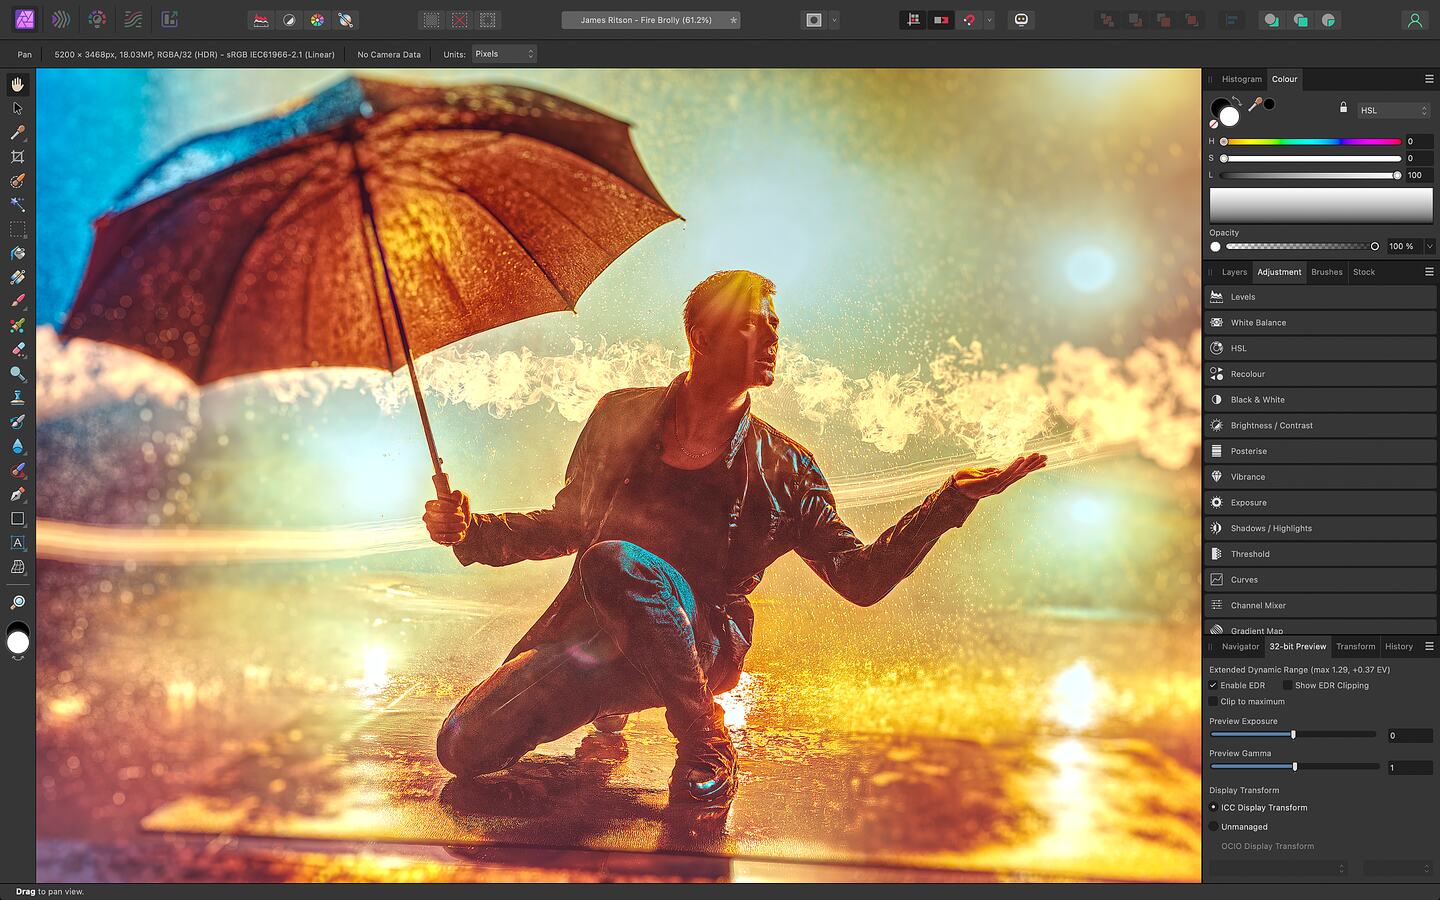Select Unmanaged display option
The width and height of the screenshot is (1440, 900).
pyautogui.click(x=1213, y=827)
